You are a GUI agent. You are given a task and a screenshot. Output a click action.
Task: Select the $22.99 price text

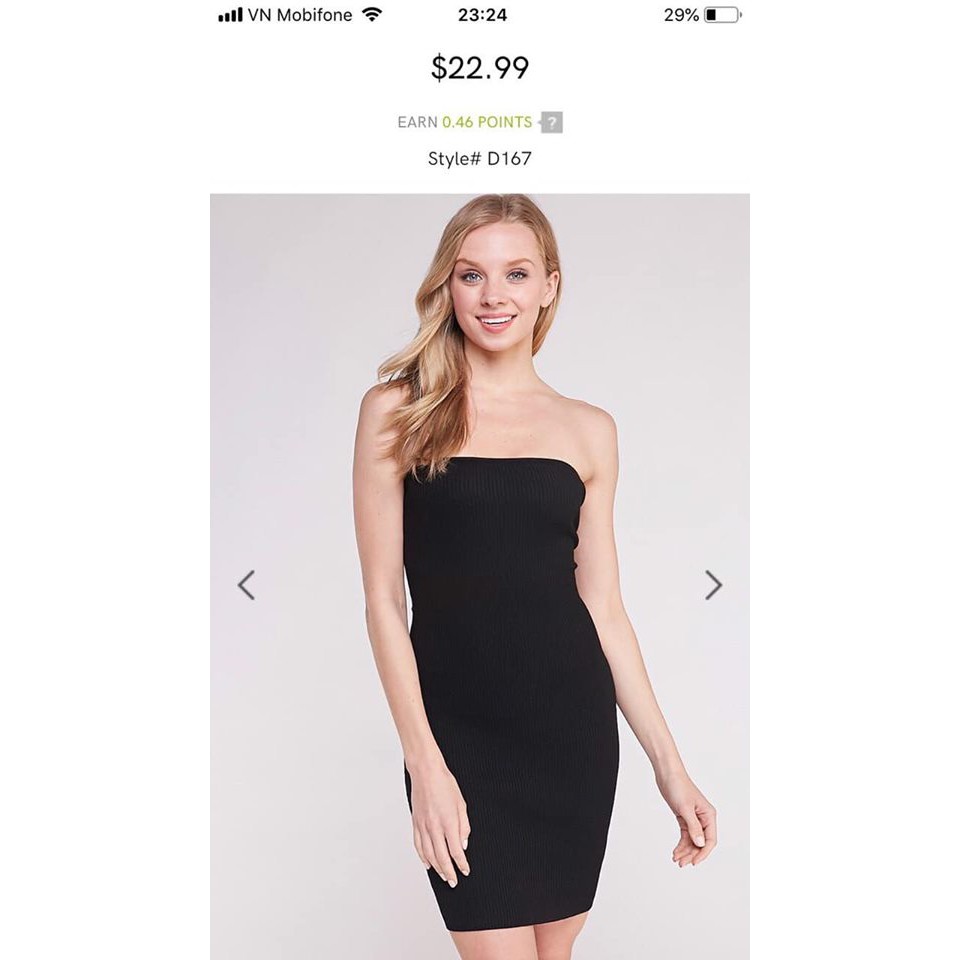click(480, 67)
